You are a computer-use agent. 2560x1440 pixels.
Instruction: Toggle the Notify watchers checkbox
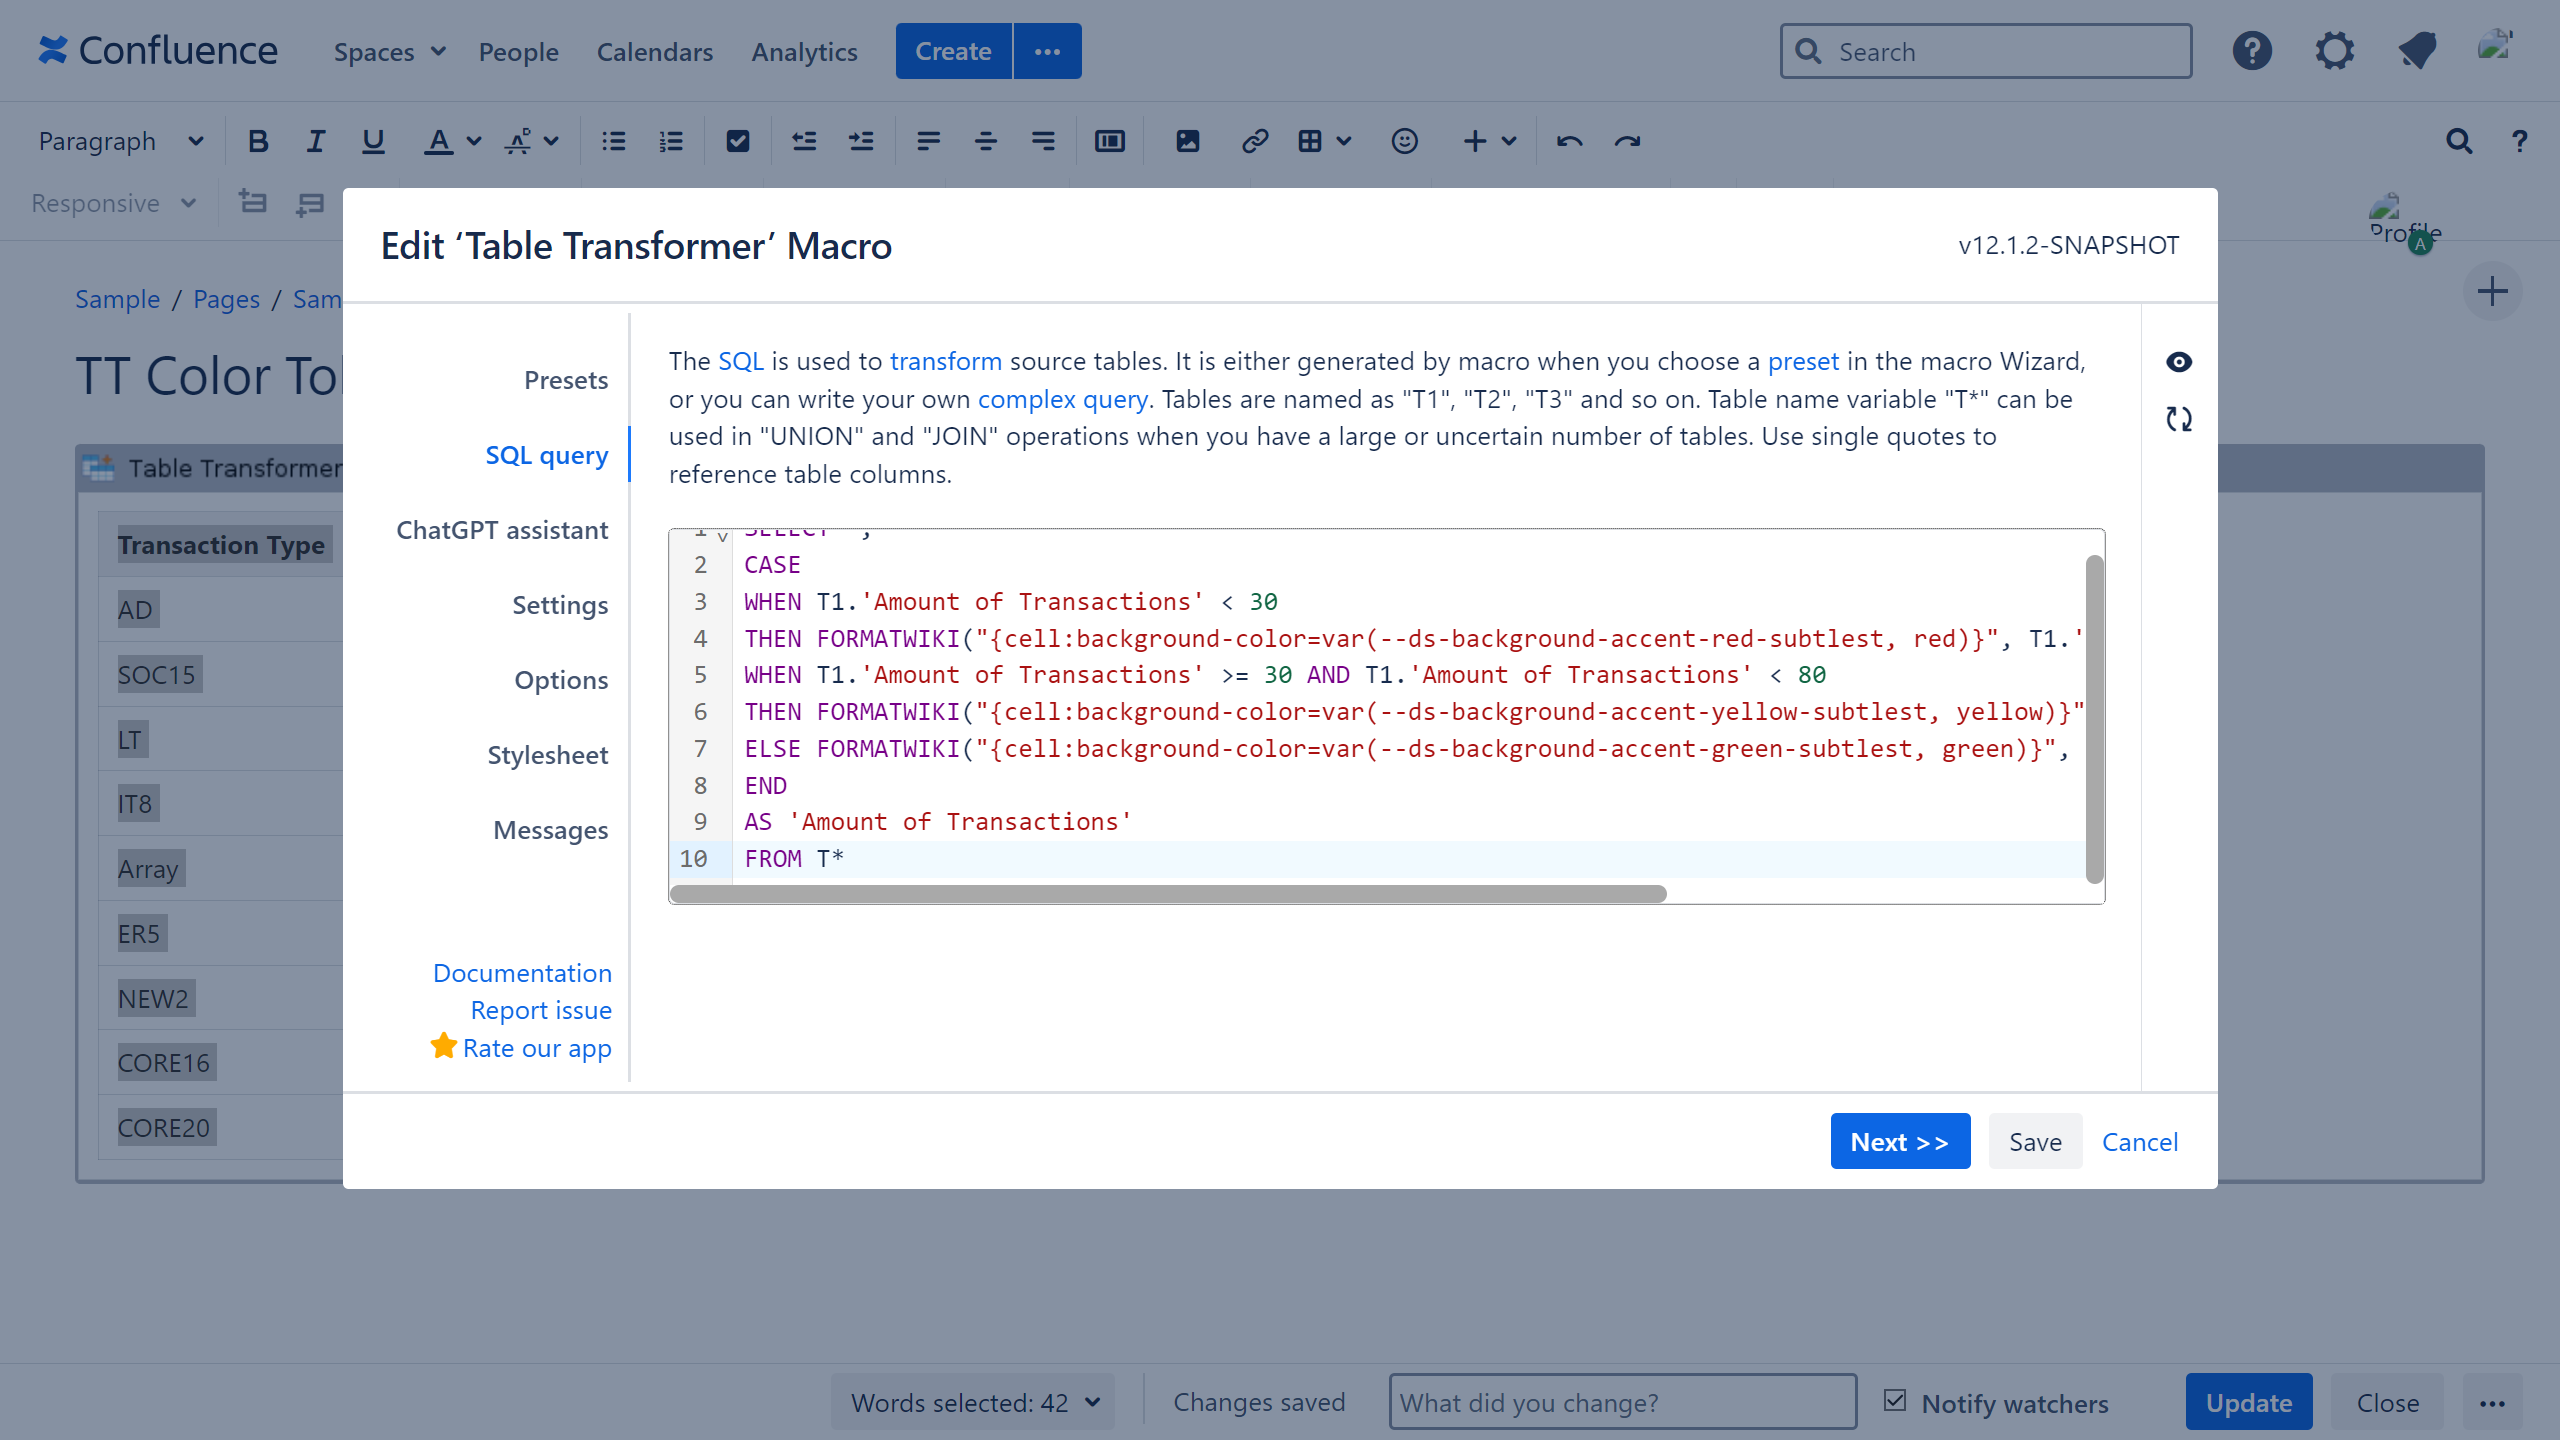point(1895,1400)
